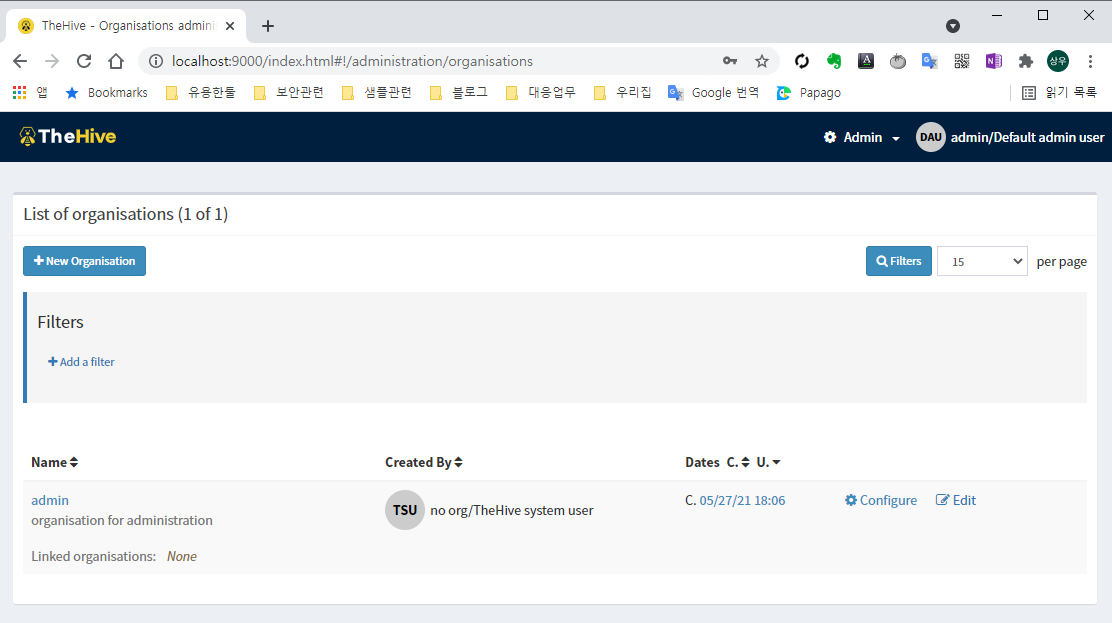Open a new browser tab
This screenshot has height=623, width=1112.
[x=267, y=26]
